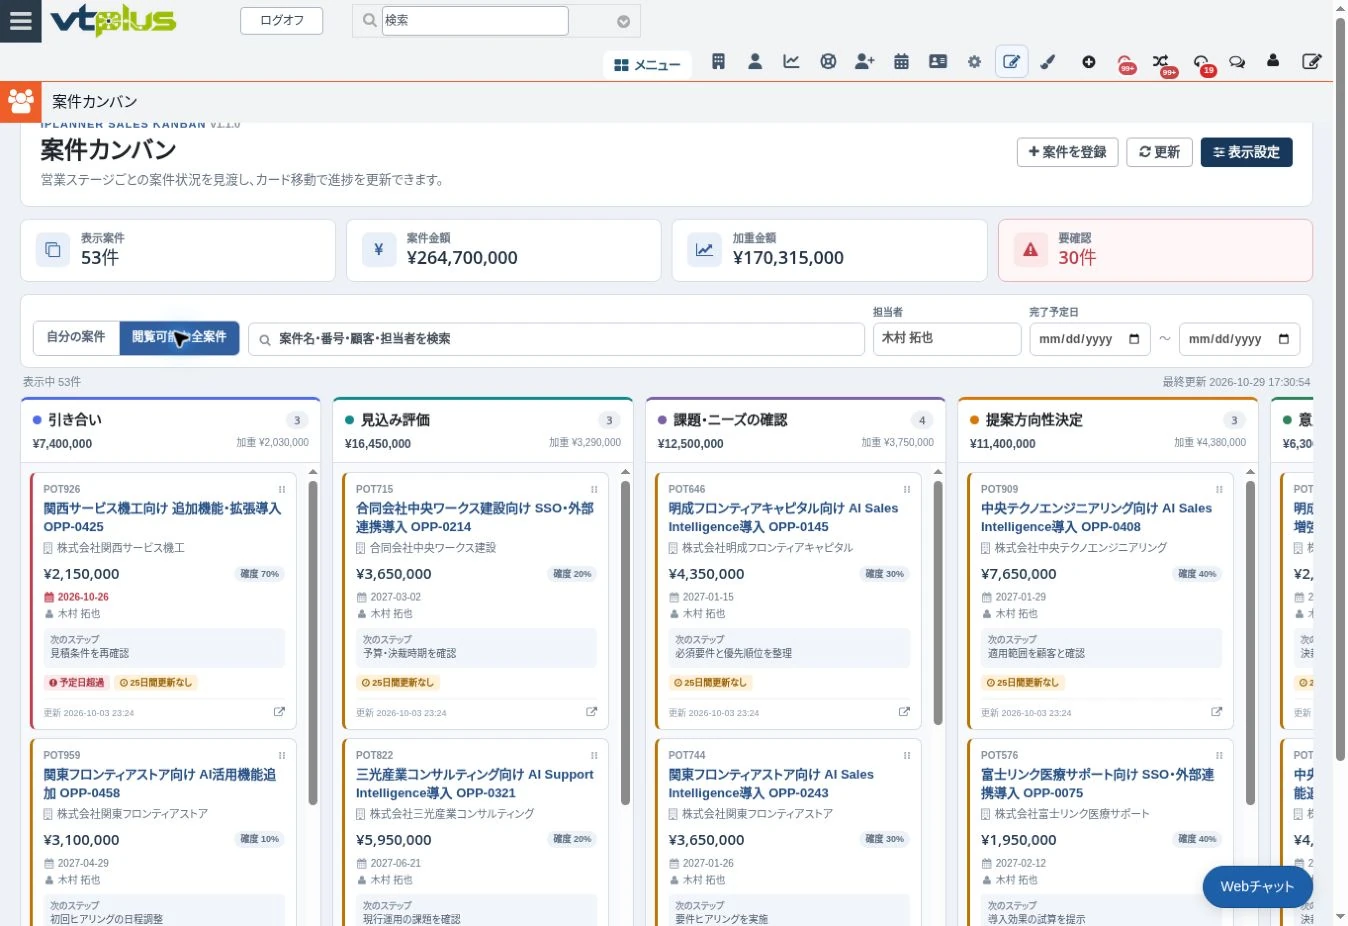
Task: Open the start date calendar picker
Action: [1134, 339]
